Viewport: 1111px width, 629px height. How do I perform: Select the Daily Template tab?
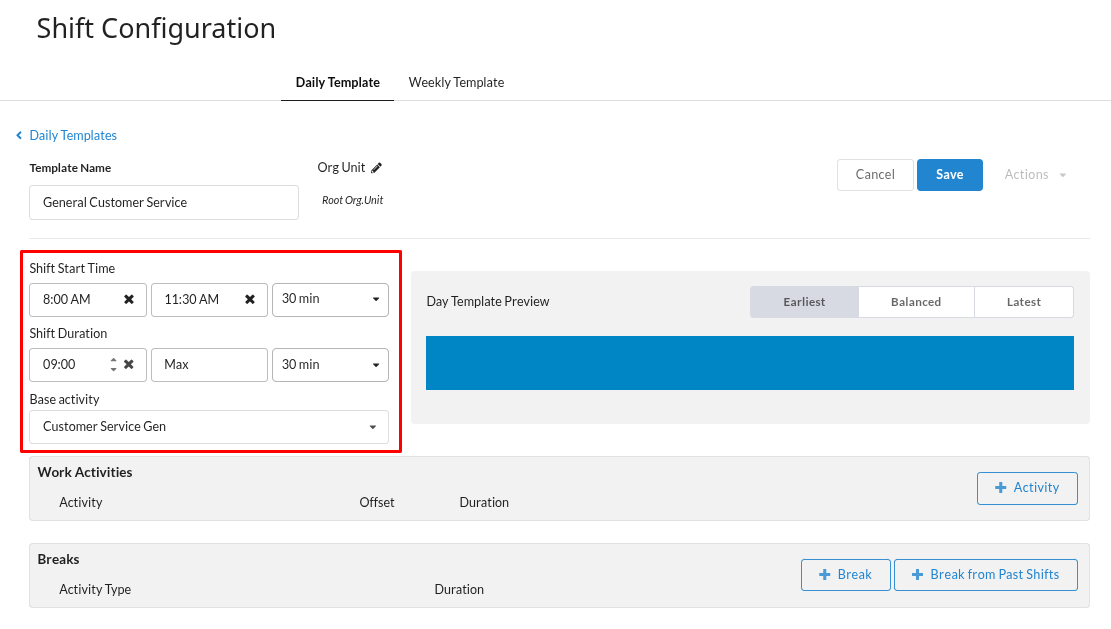tap(337, 83)
